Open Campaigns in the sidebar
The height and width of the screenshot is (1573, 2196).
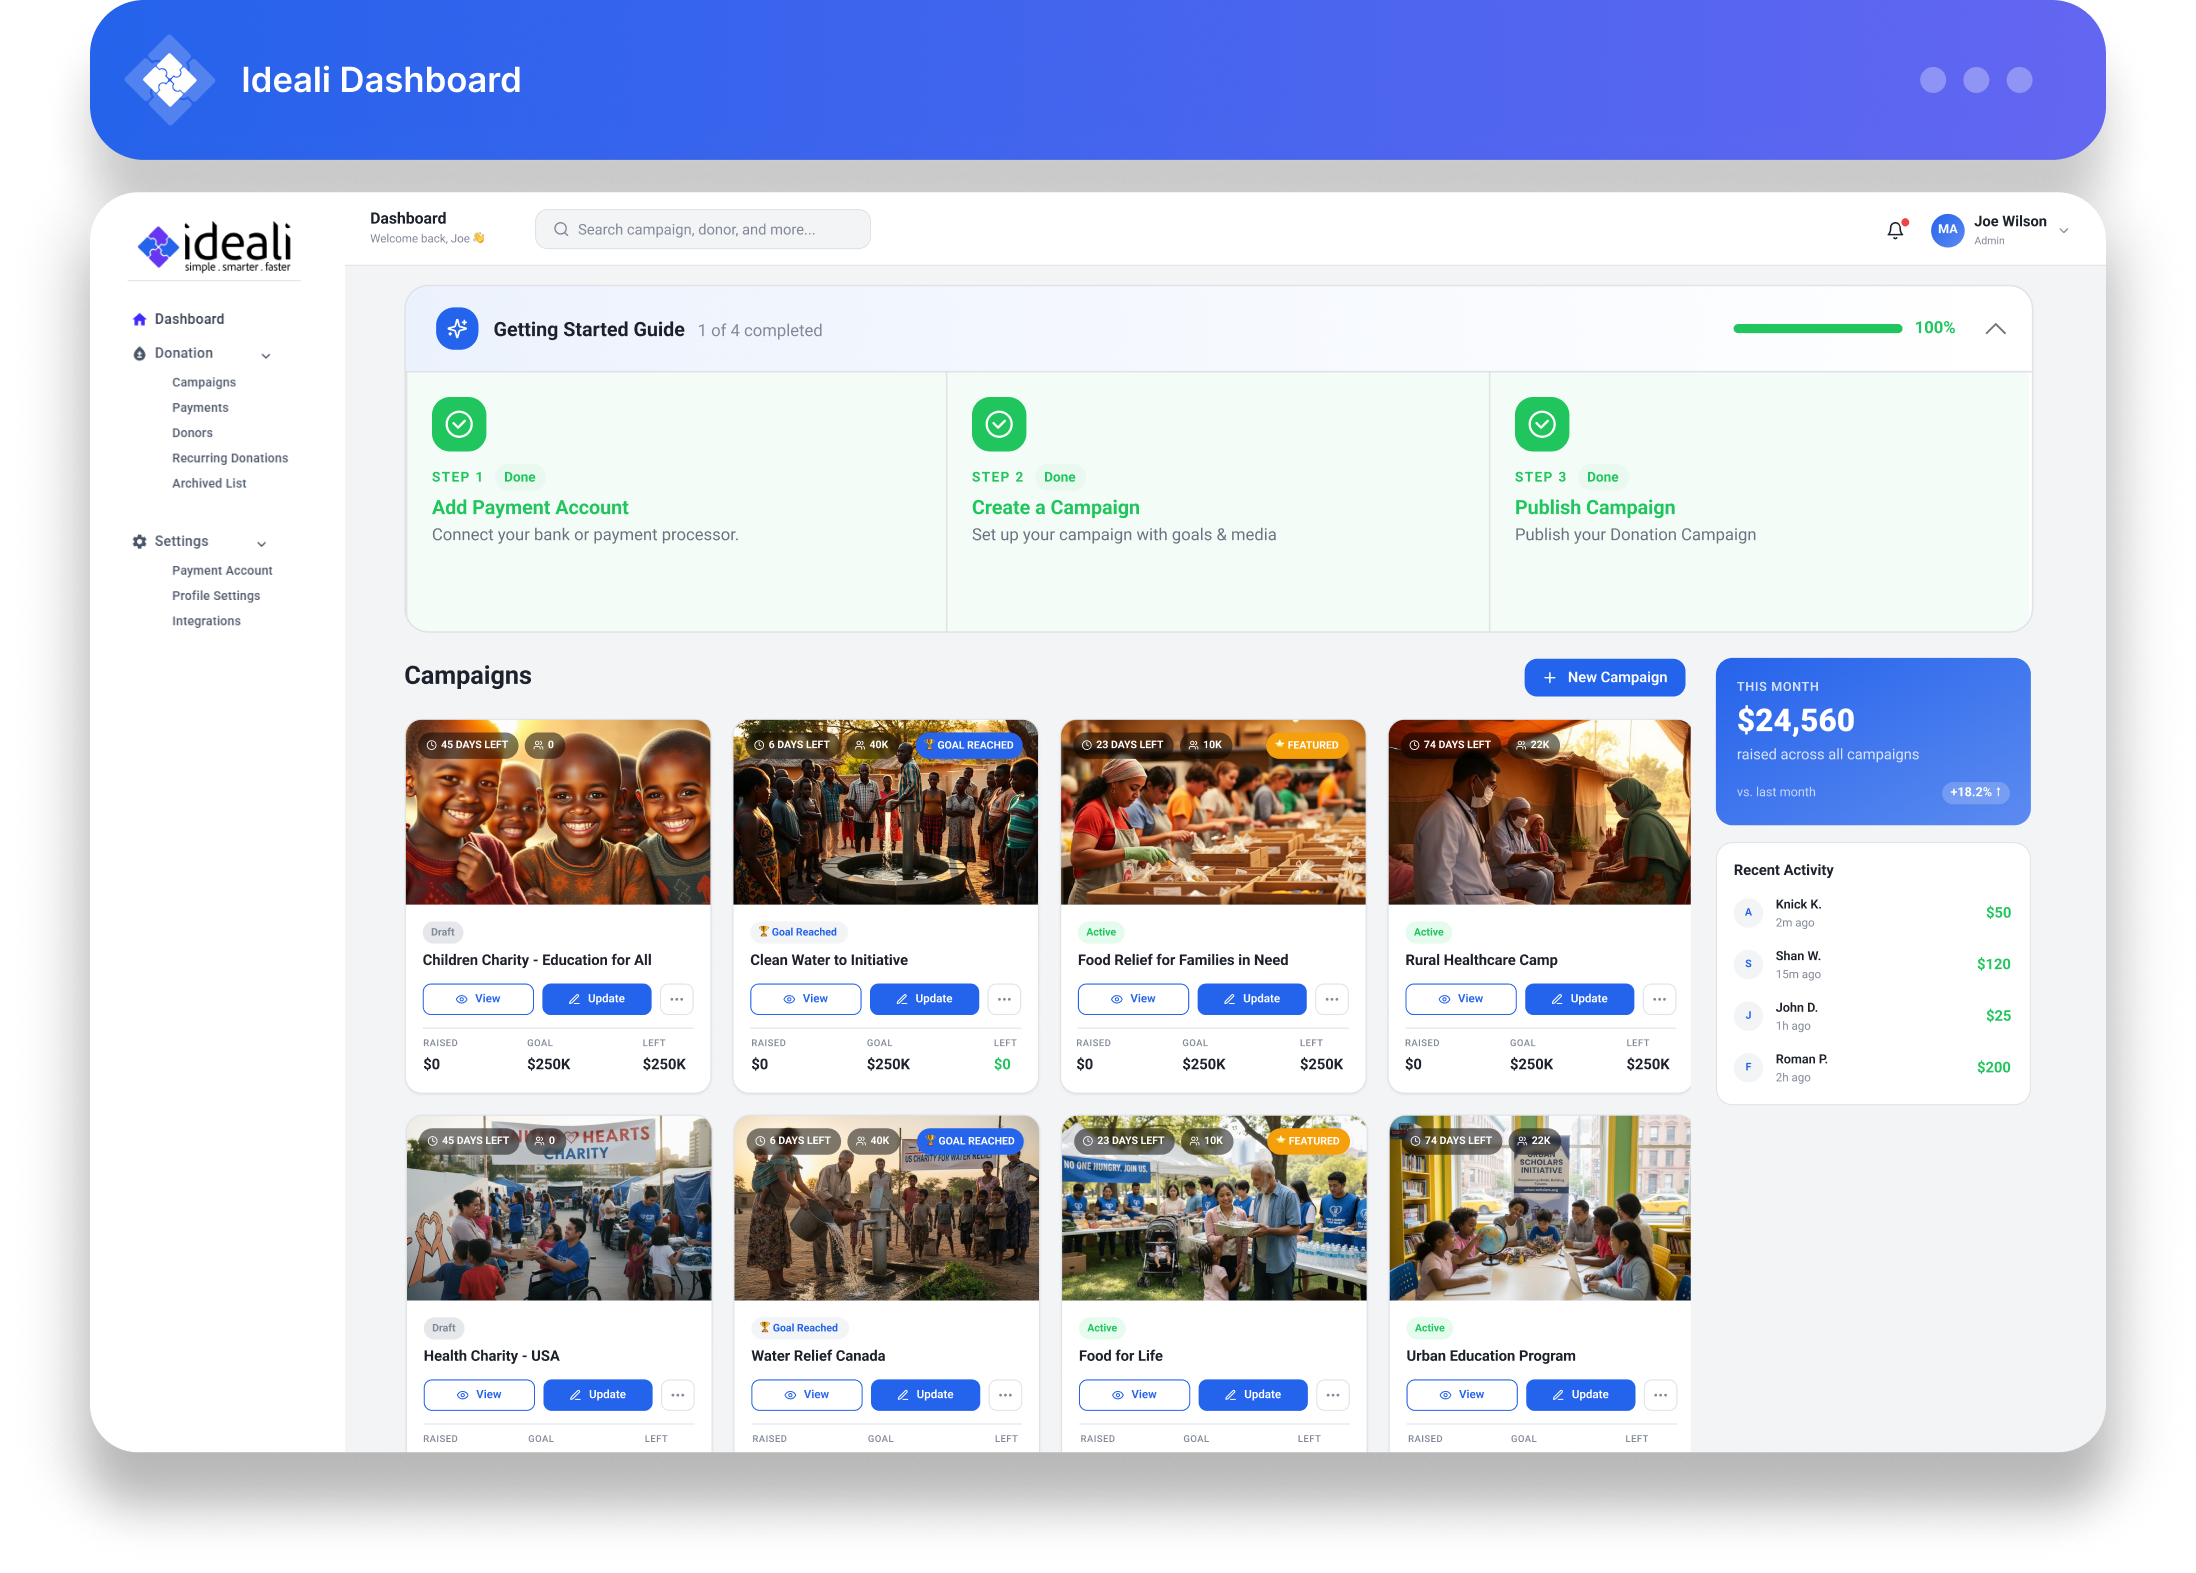click(204, 382)
